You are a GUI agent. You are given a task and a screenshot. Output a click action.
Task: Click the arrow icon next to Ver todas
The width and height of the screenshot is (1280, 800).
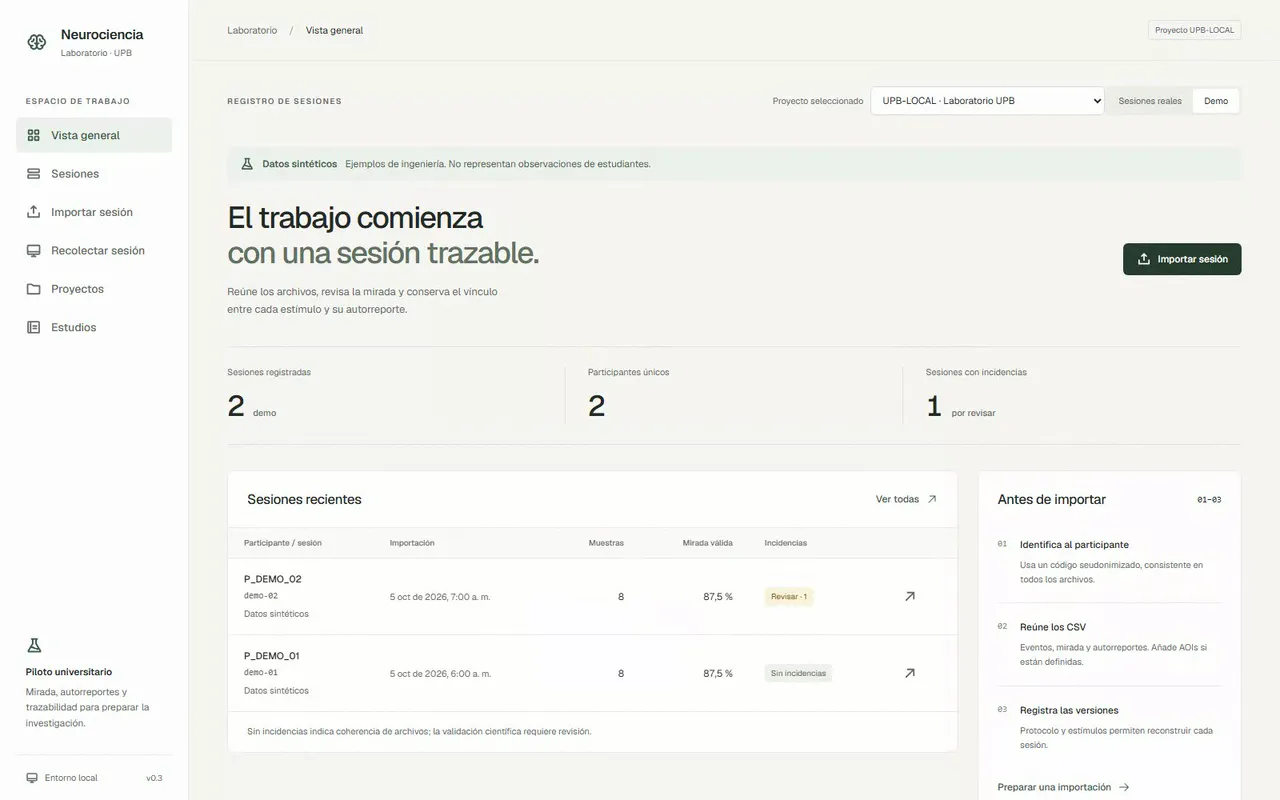[x=932, y=499]
